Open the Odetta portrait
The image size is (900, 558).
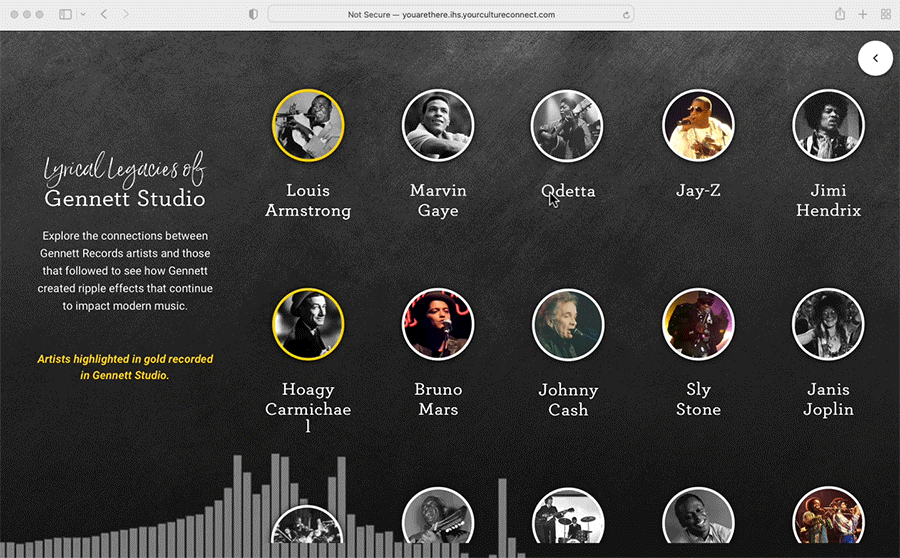tap(568, 125)
